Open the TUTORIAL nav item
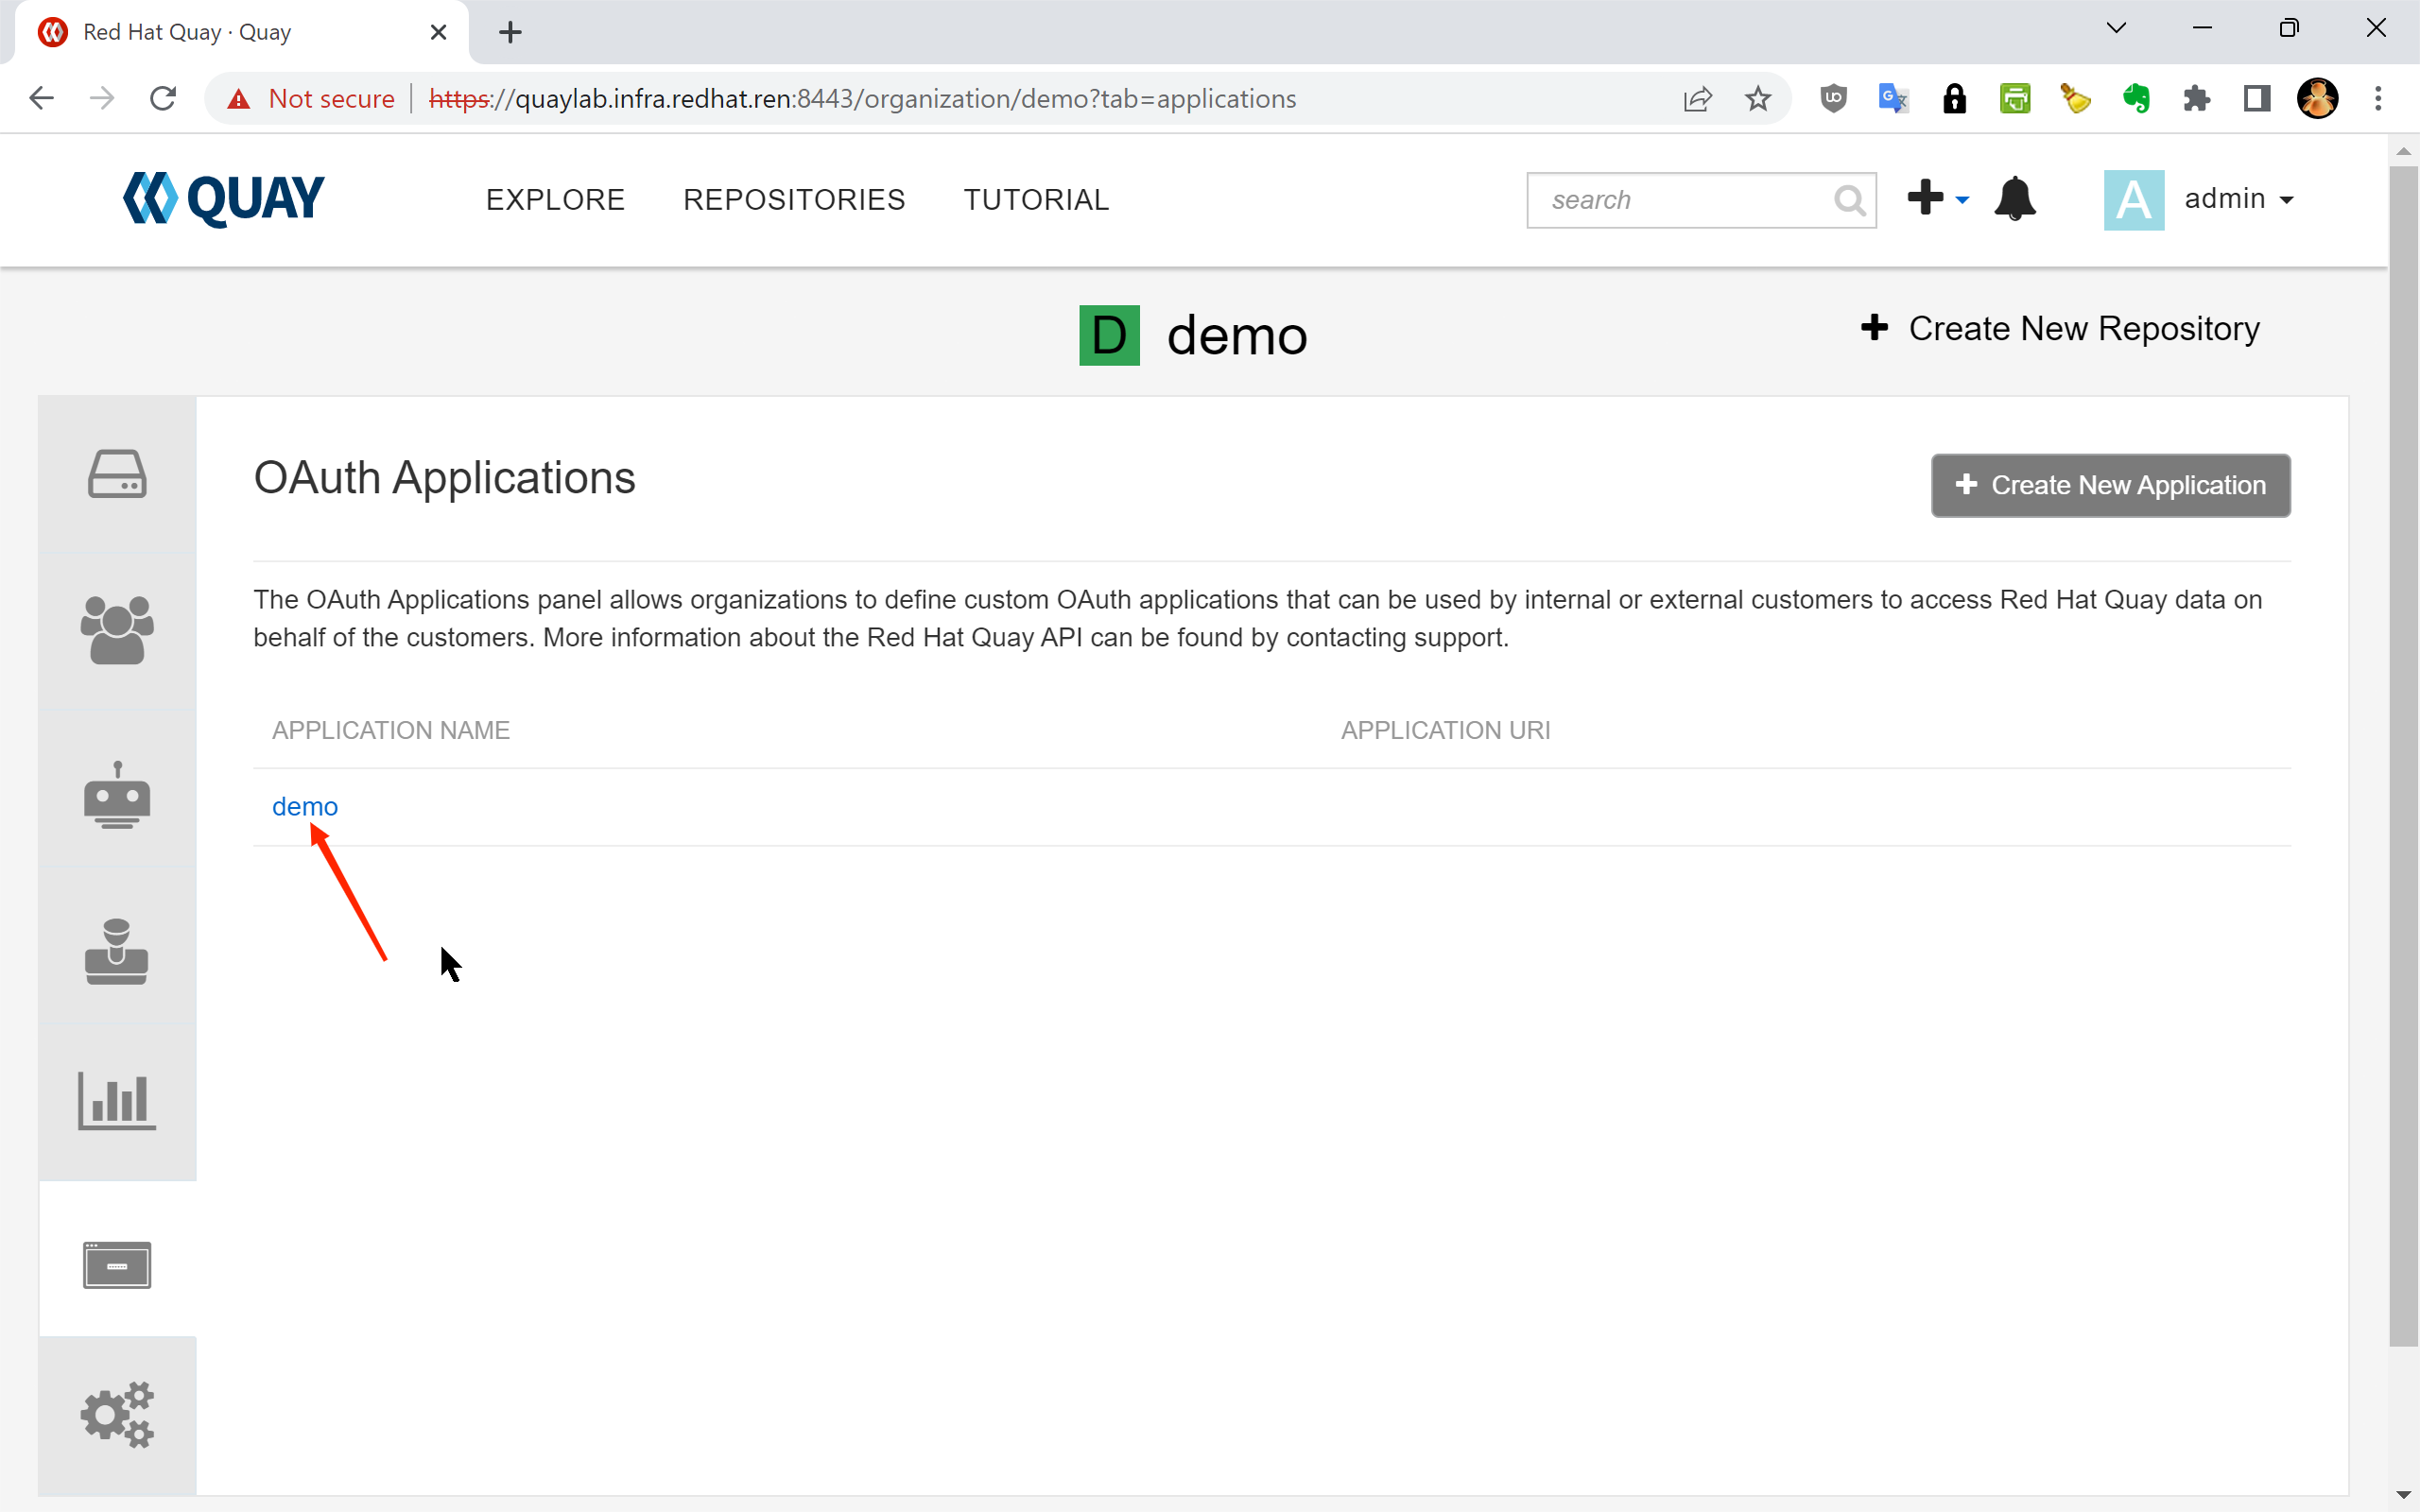This screenshot has width=2420, height=1512. pyautogui.click(x=1036, y=200)
